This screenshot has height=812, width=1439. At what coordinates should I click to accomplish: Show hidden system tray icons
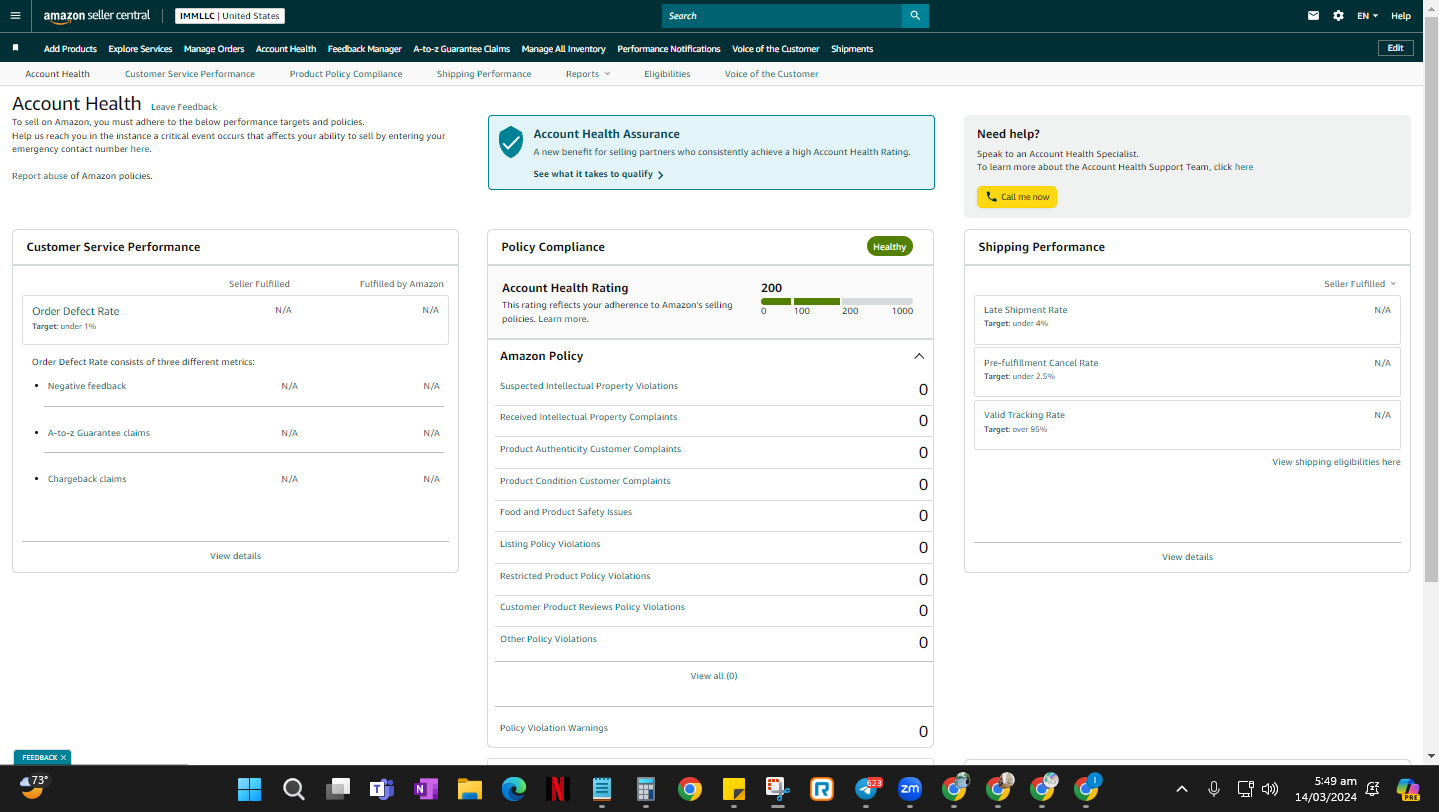pos(1182,789)
